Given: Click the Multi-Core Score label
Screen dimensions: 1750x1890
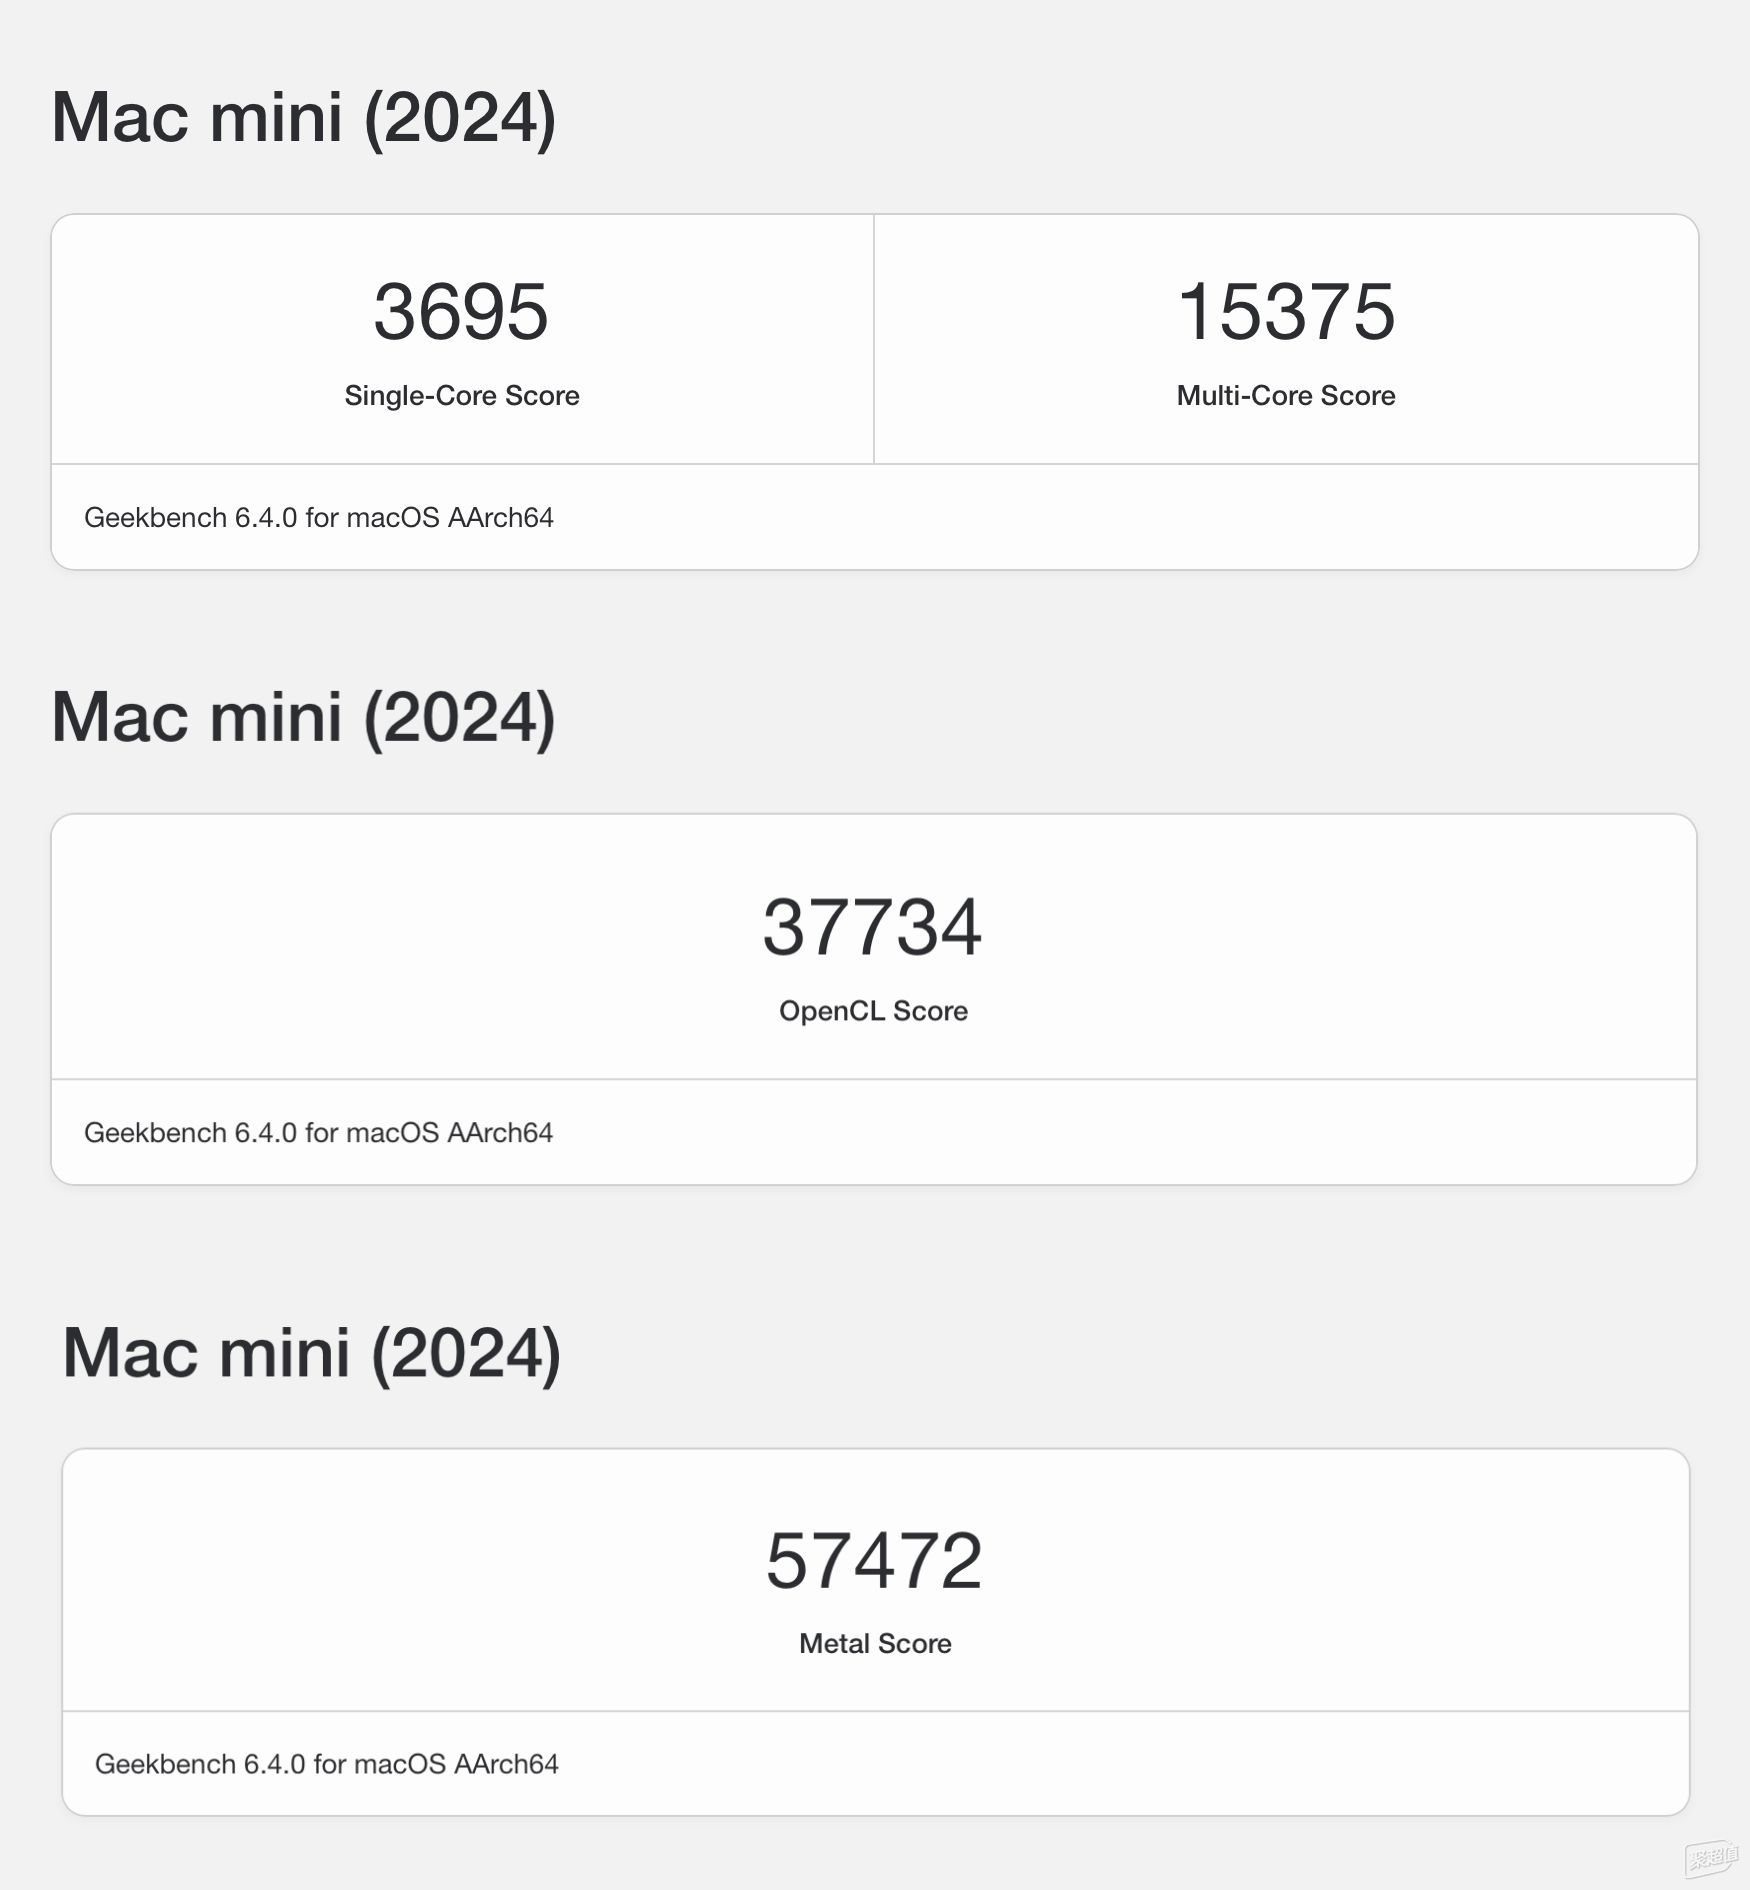Looking at the screenshot, I should (x=1286, y=396).
